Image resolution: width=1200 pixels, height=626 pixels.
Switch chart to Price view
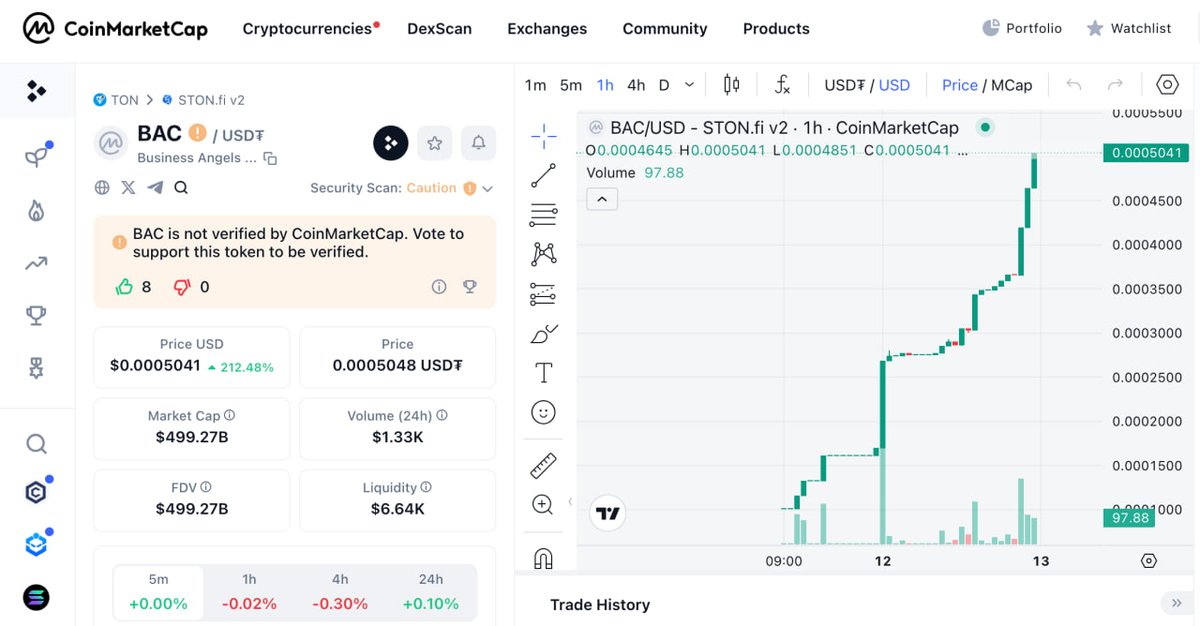point(960,85)
